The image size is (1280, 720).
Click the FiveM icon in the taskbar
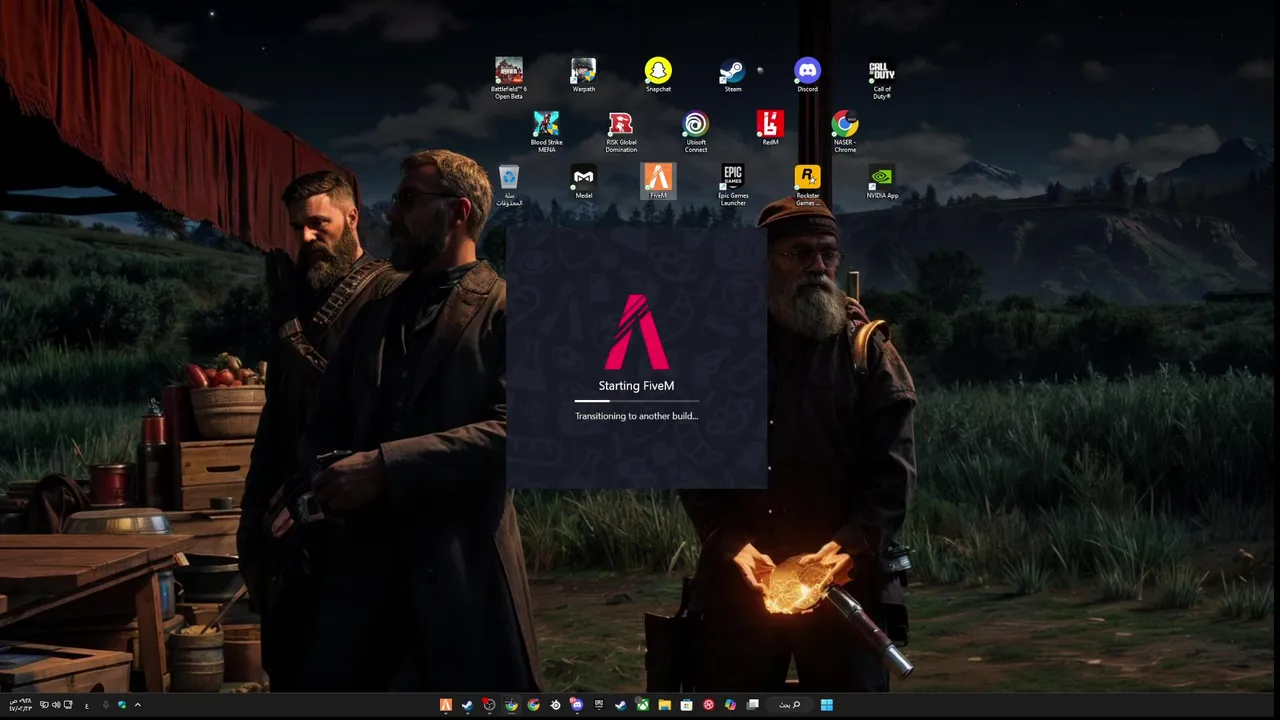coord(446,705)
